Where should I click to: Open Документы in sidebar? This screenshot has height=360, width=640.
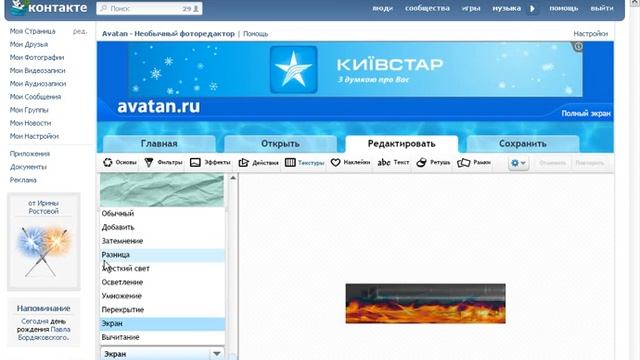(28, 167)
